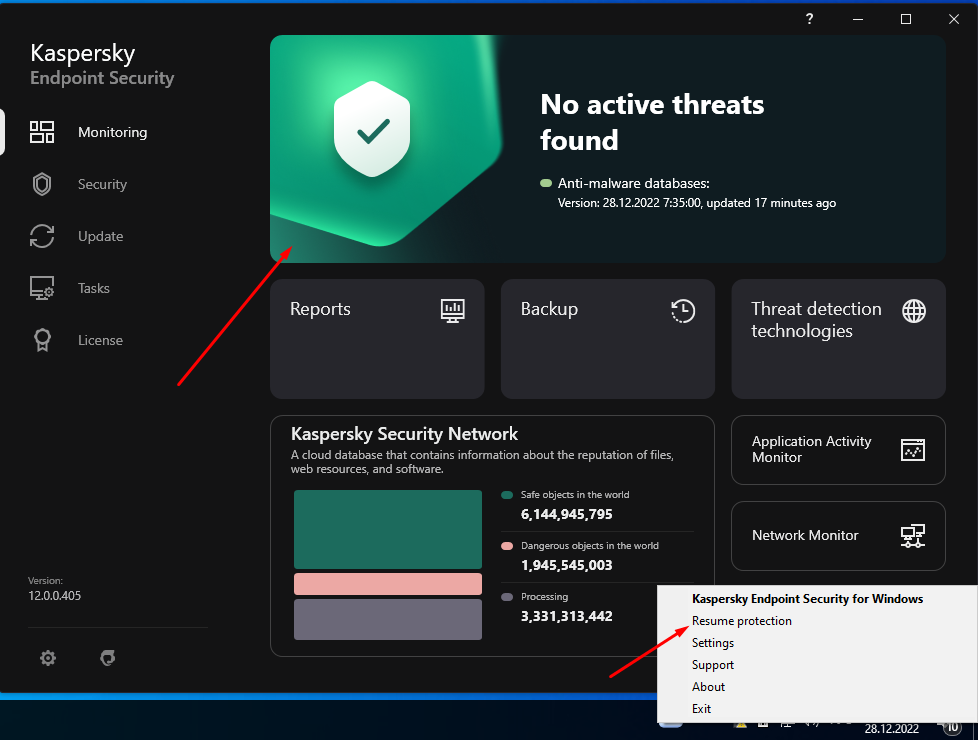Click the help question mark icon
Viewport: 978px width, 740px height.
[x=810, y=19]
